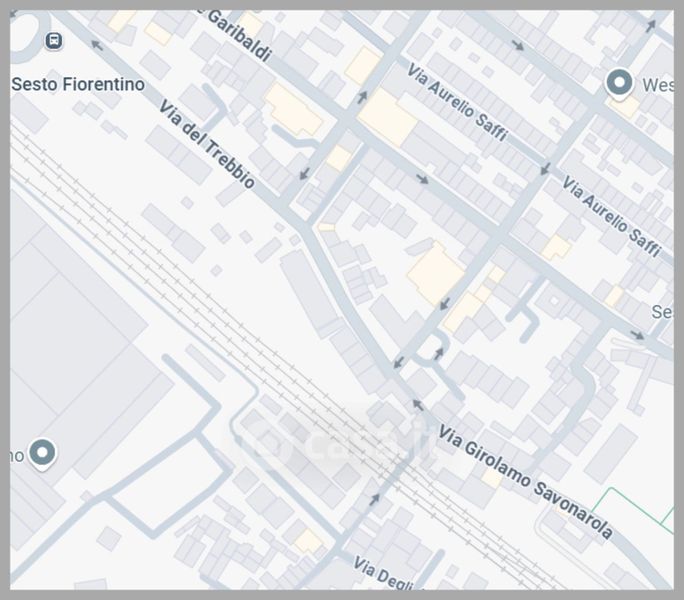
Task: Click the green outlined area at bottom right
Action: [x=640, y=512]
